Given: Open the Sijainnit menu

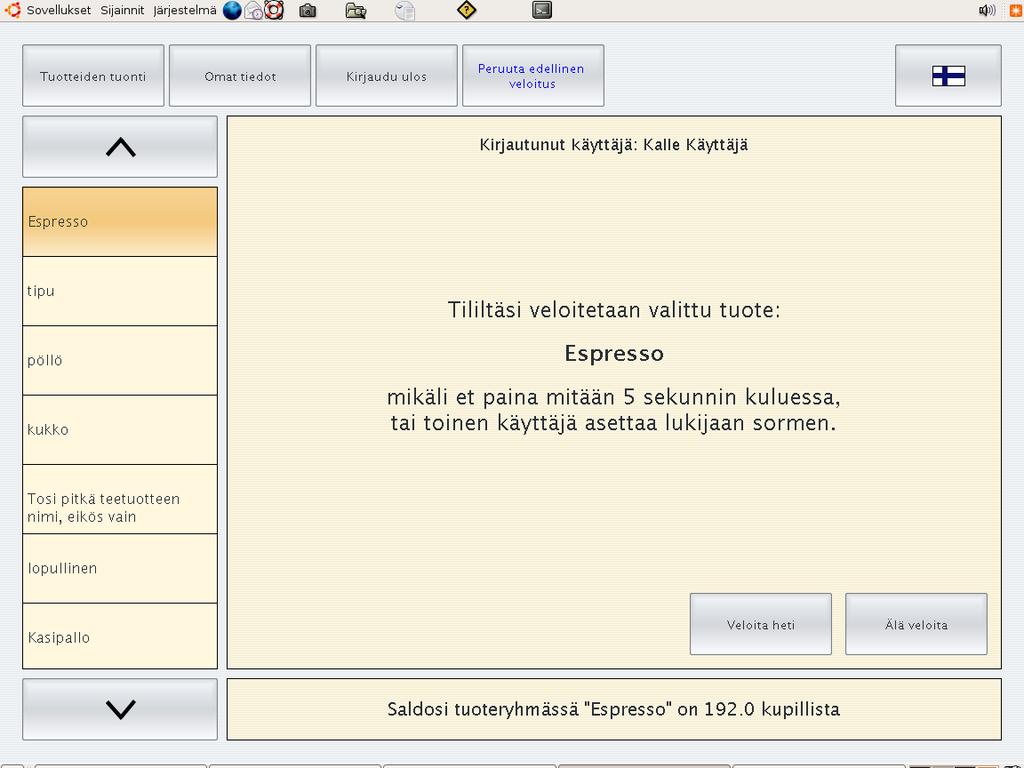Looking at the screenshot, I should pyautogui.click(x=122, y=10).
